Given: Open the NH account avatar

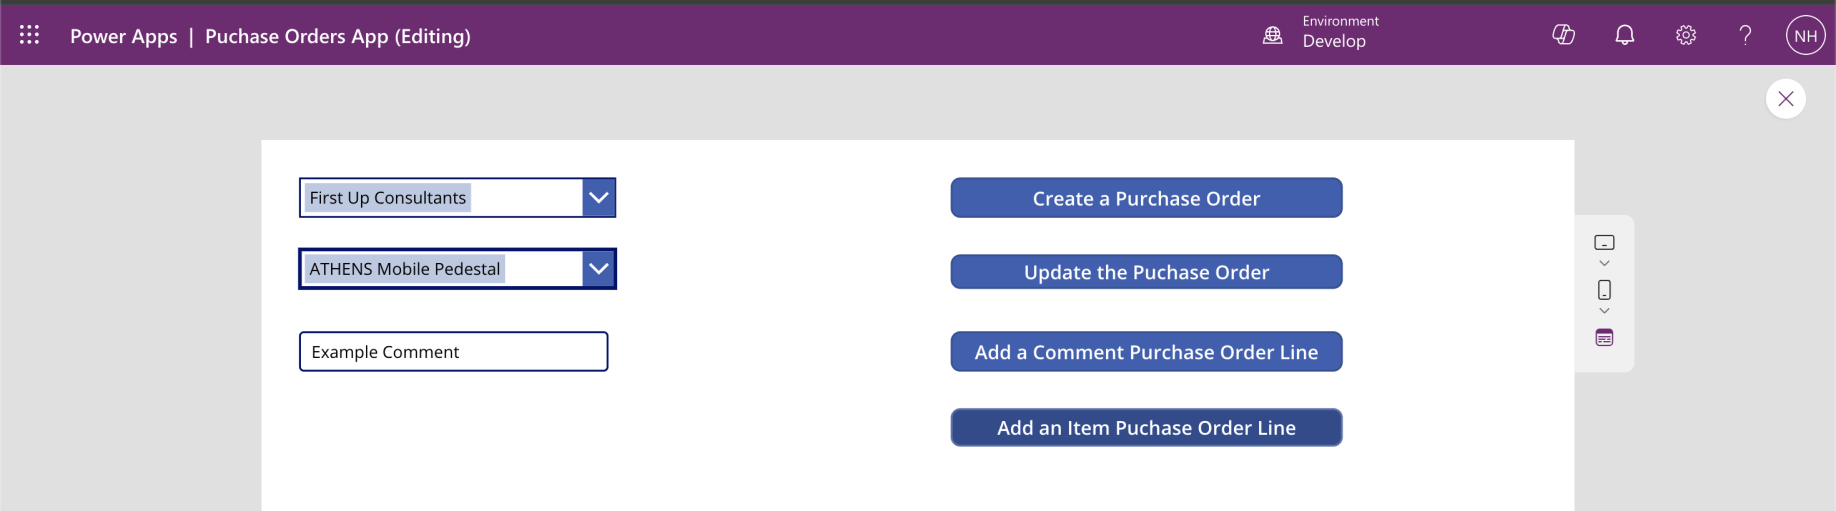Looking at the screenshot, I should point(1805,35).
